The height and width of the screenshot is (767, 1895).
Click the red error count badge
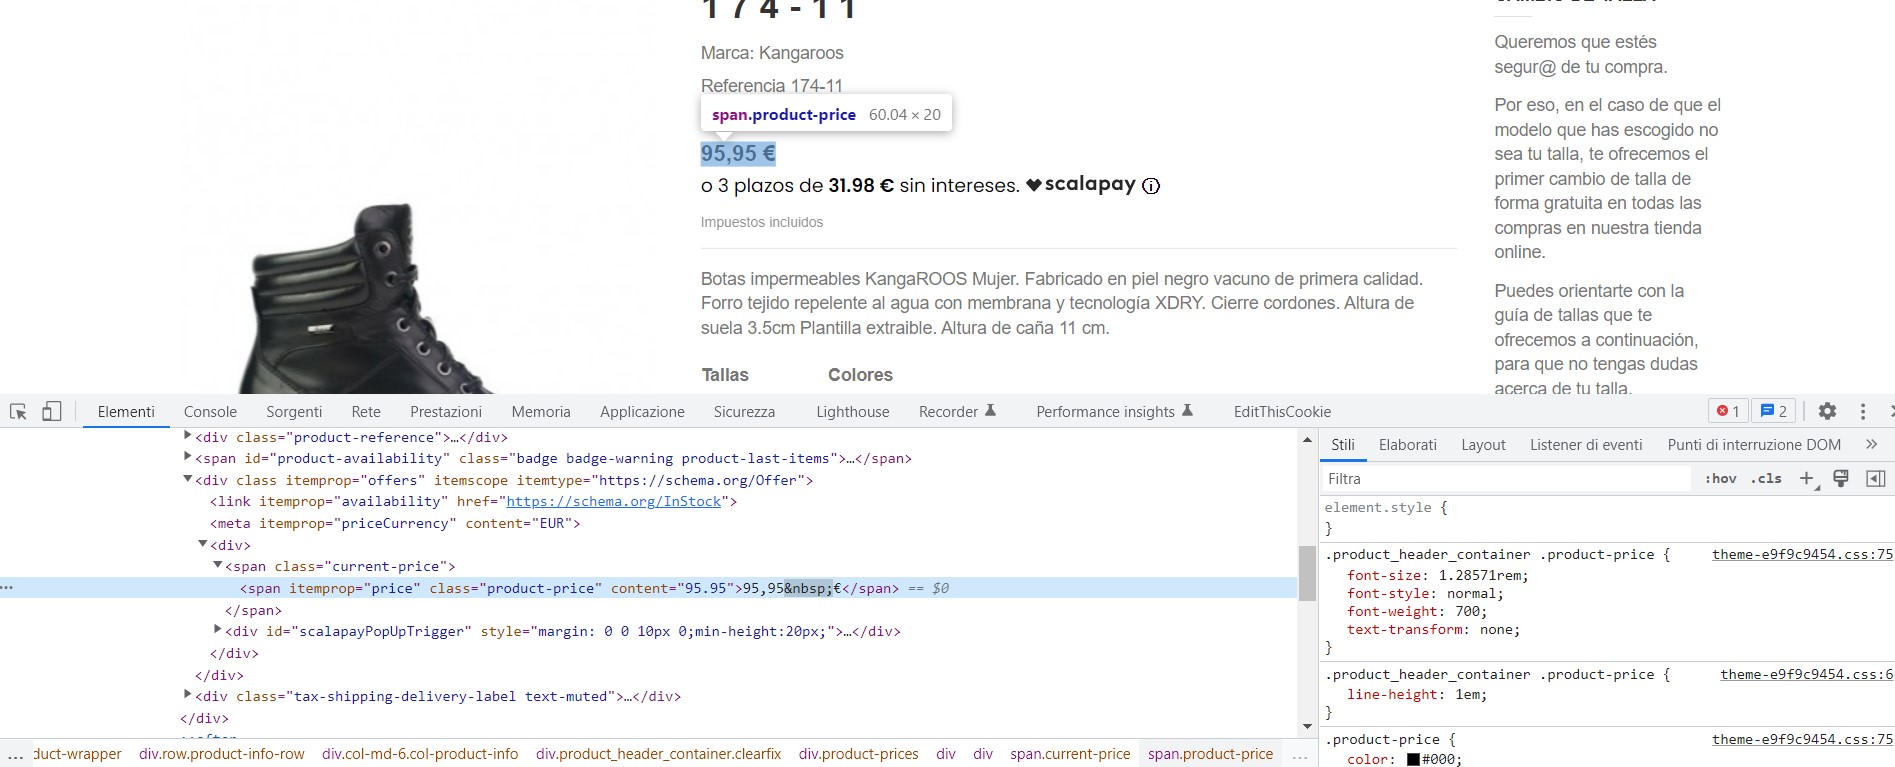pos(1728,411)
